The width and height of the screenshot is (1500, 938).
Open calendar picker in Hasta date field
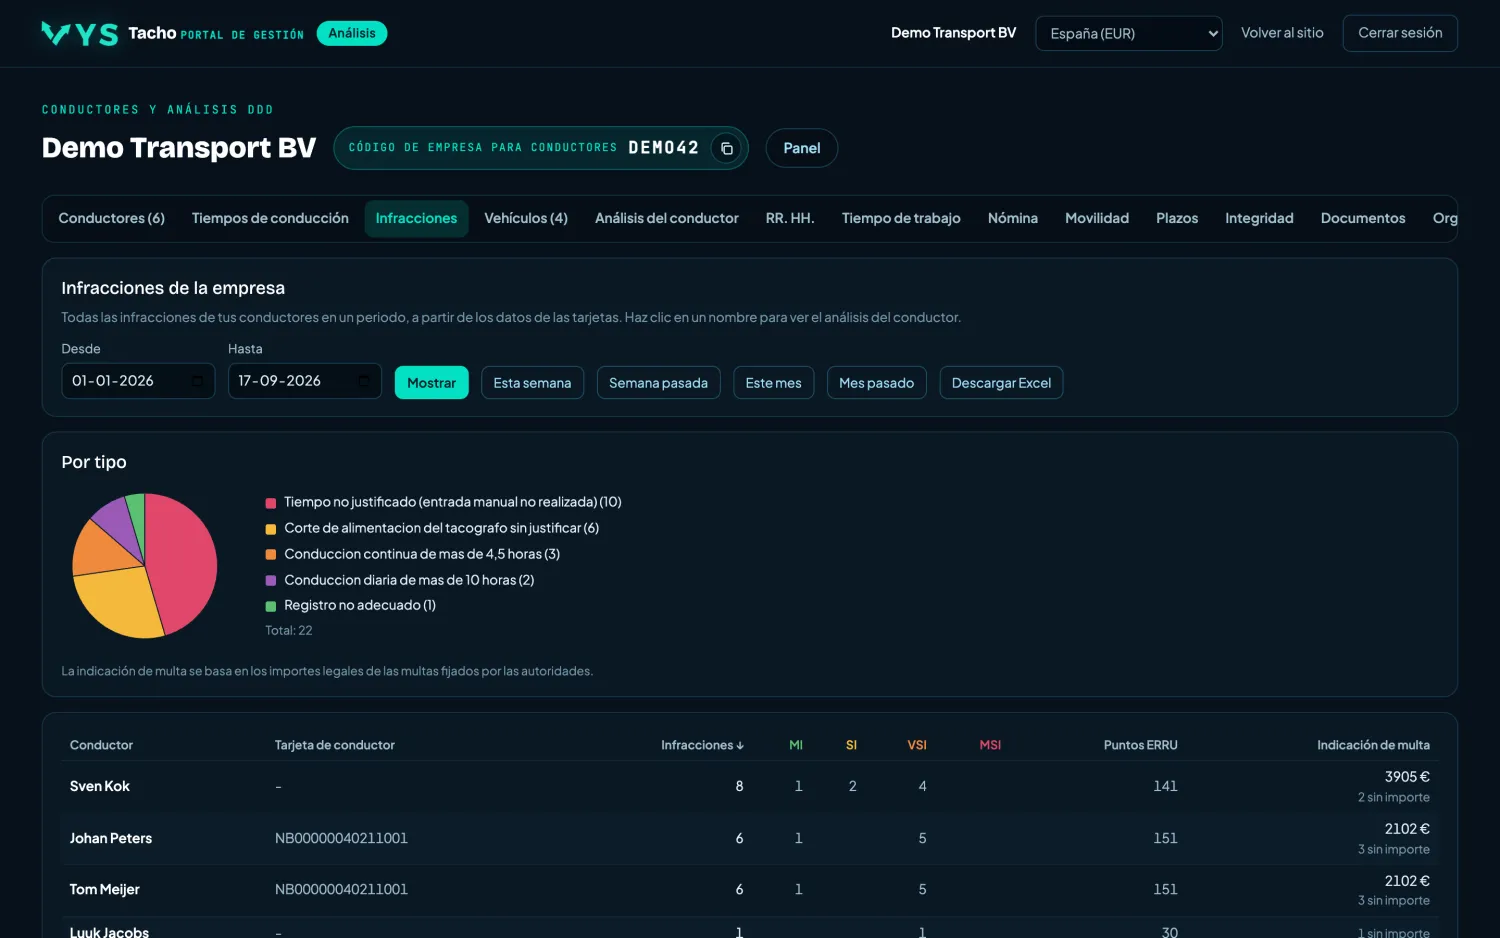(364, 381)
